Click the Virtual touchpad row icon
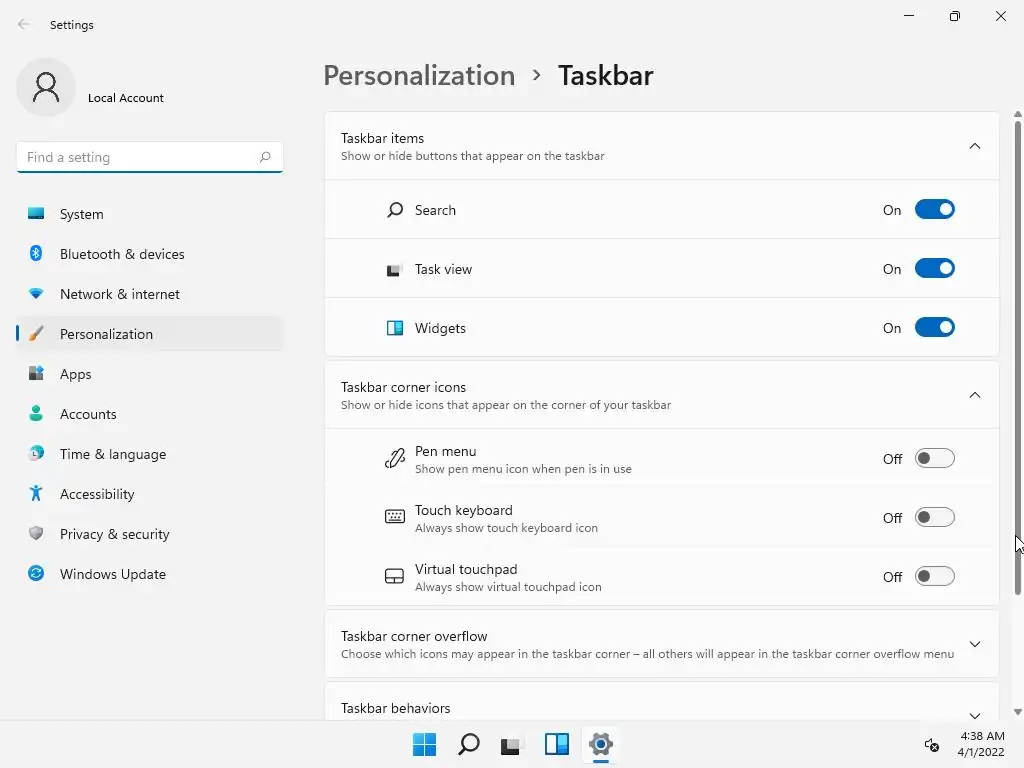Screen dimensions: 1024x768 394,576
